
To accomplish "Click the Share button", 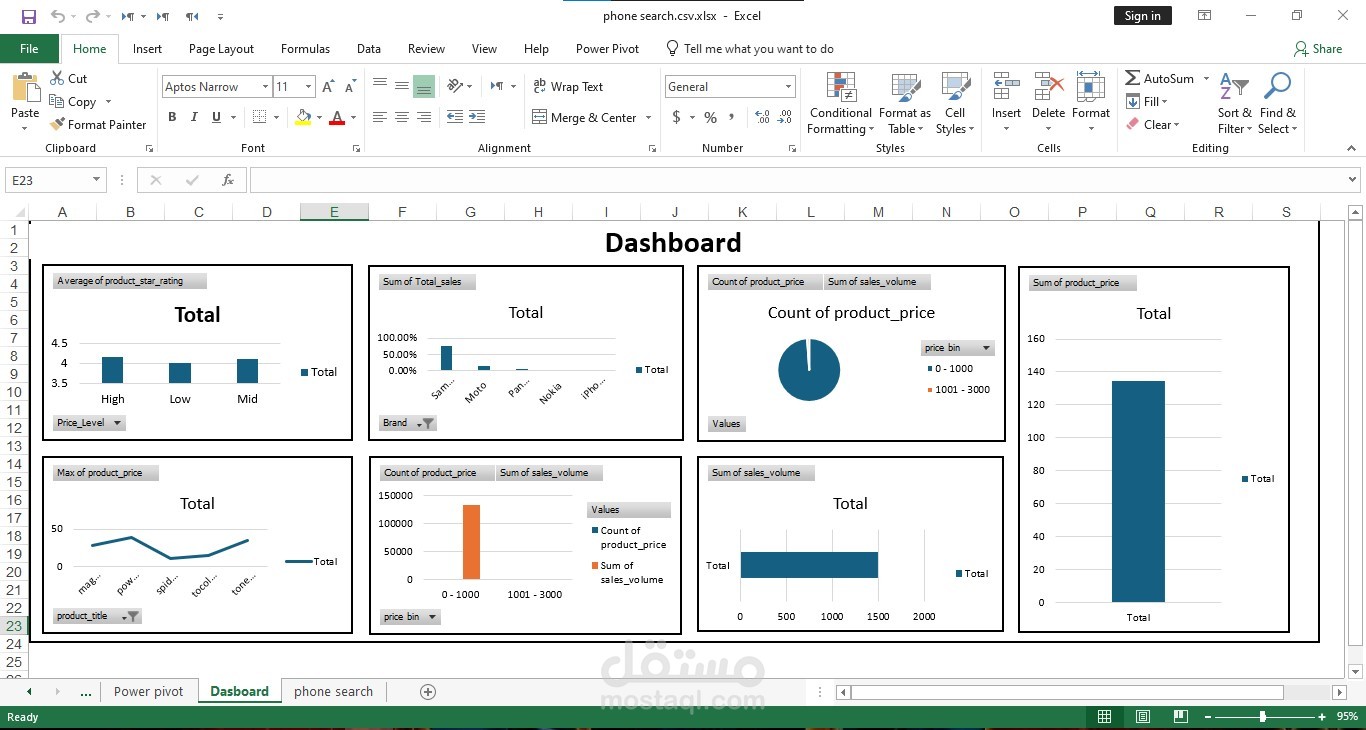I will (1317, 49).
